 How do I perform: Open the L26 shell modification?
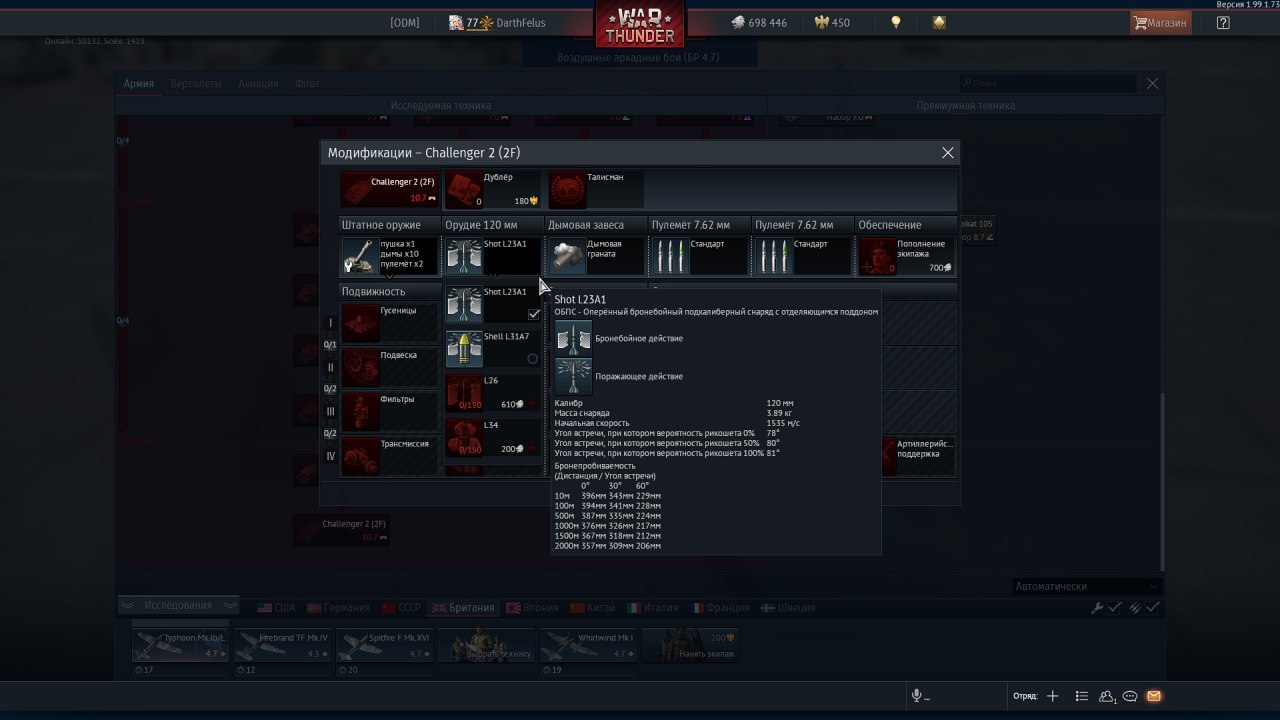(493, 393)
